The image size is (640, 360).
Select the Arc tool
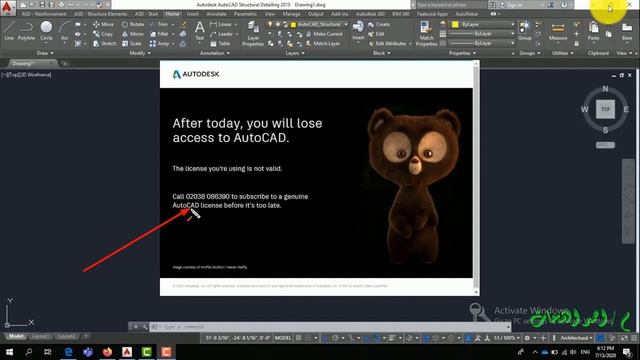[x=64, y=31]
